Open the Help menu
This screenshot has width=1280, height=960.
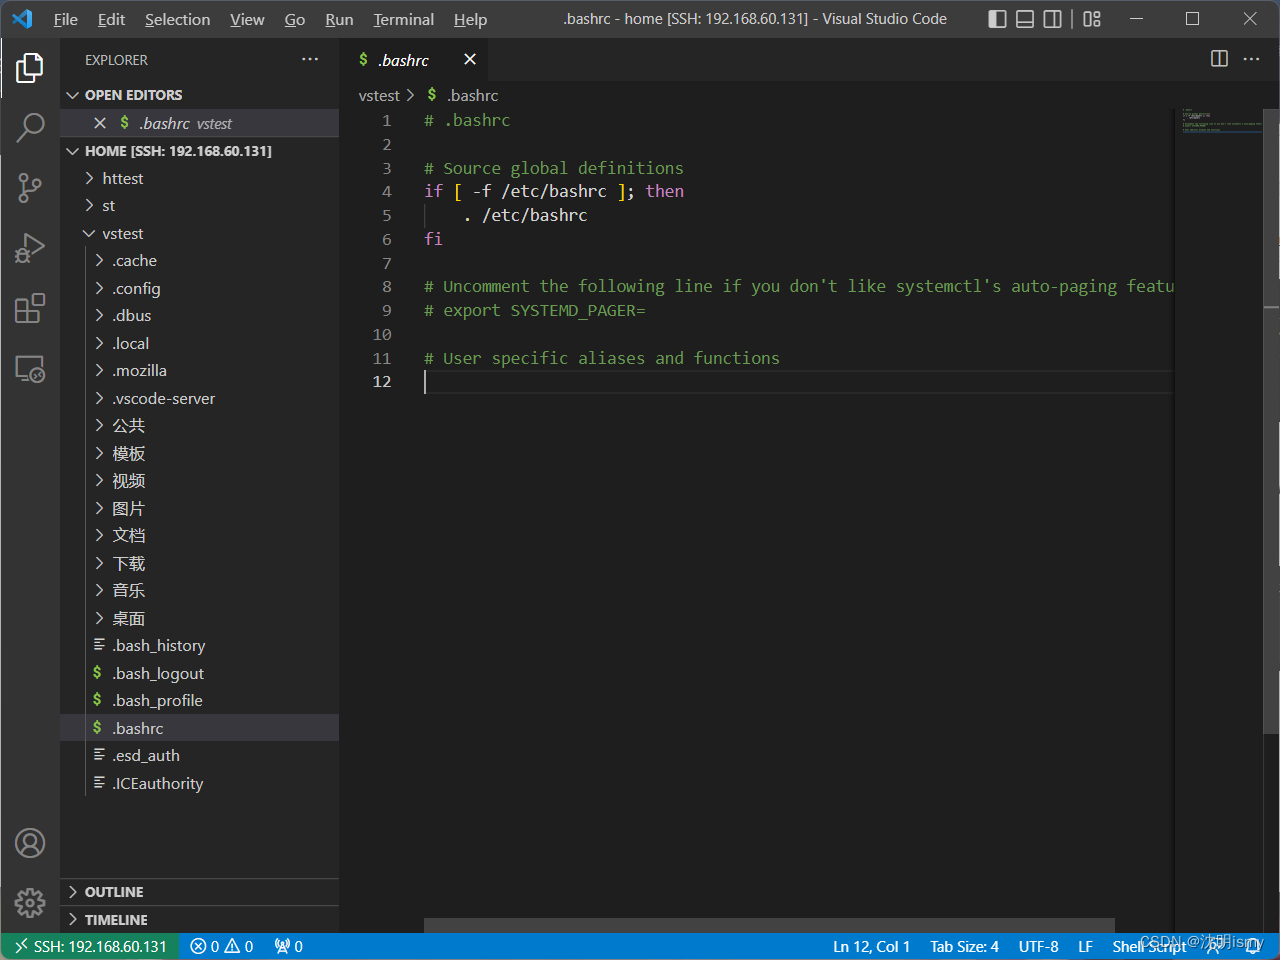coord(470,19)
